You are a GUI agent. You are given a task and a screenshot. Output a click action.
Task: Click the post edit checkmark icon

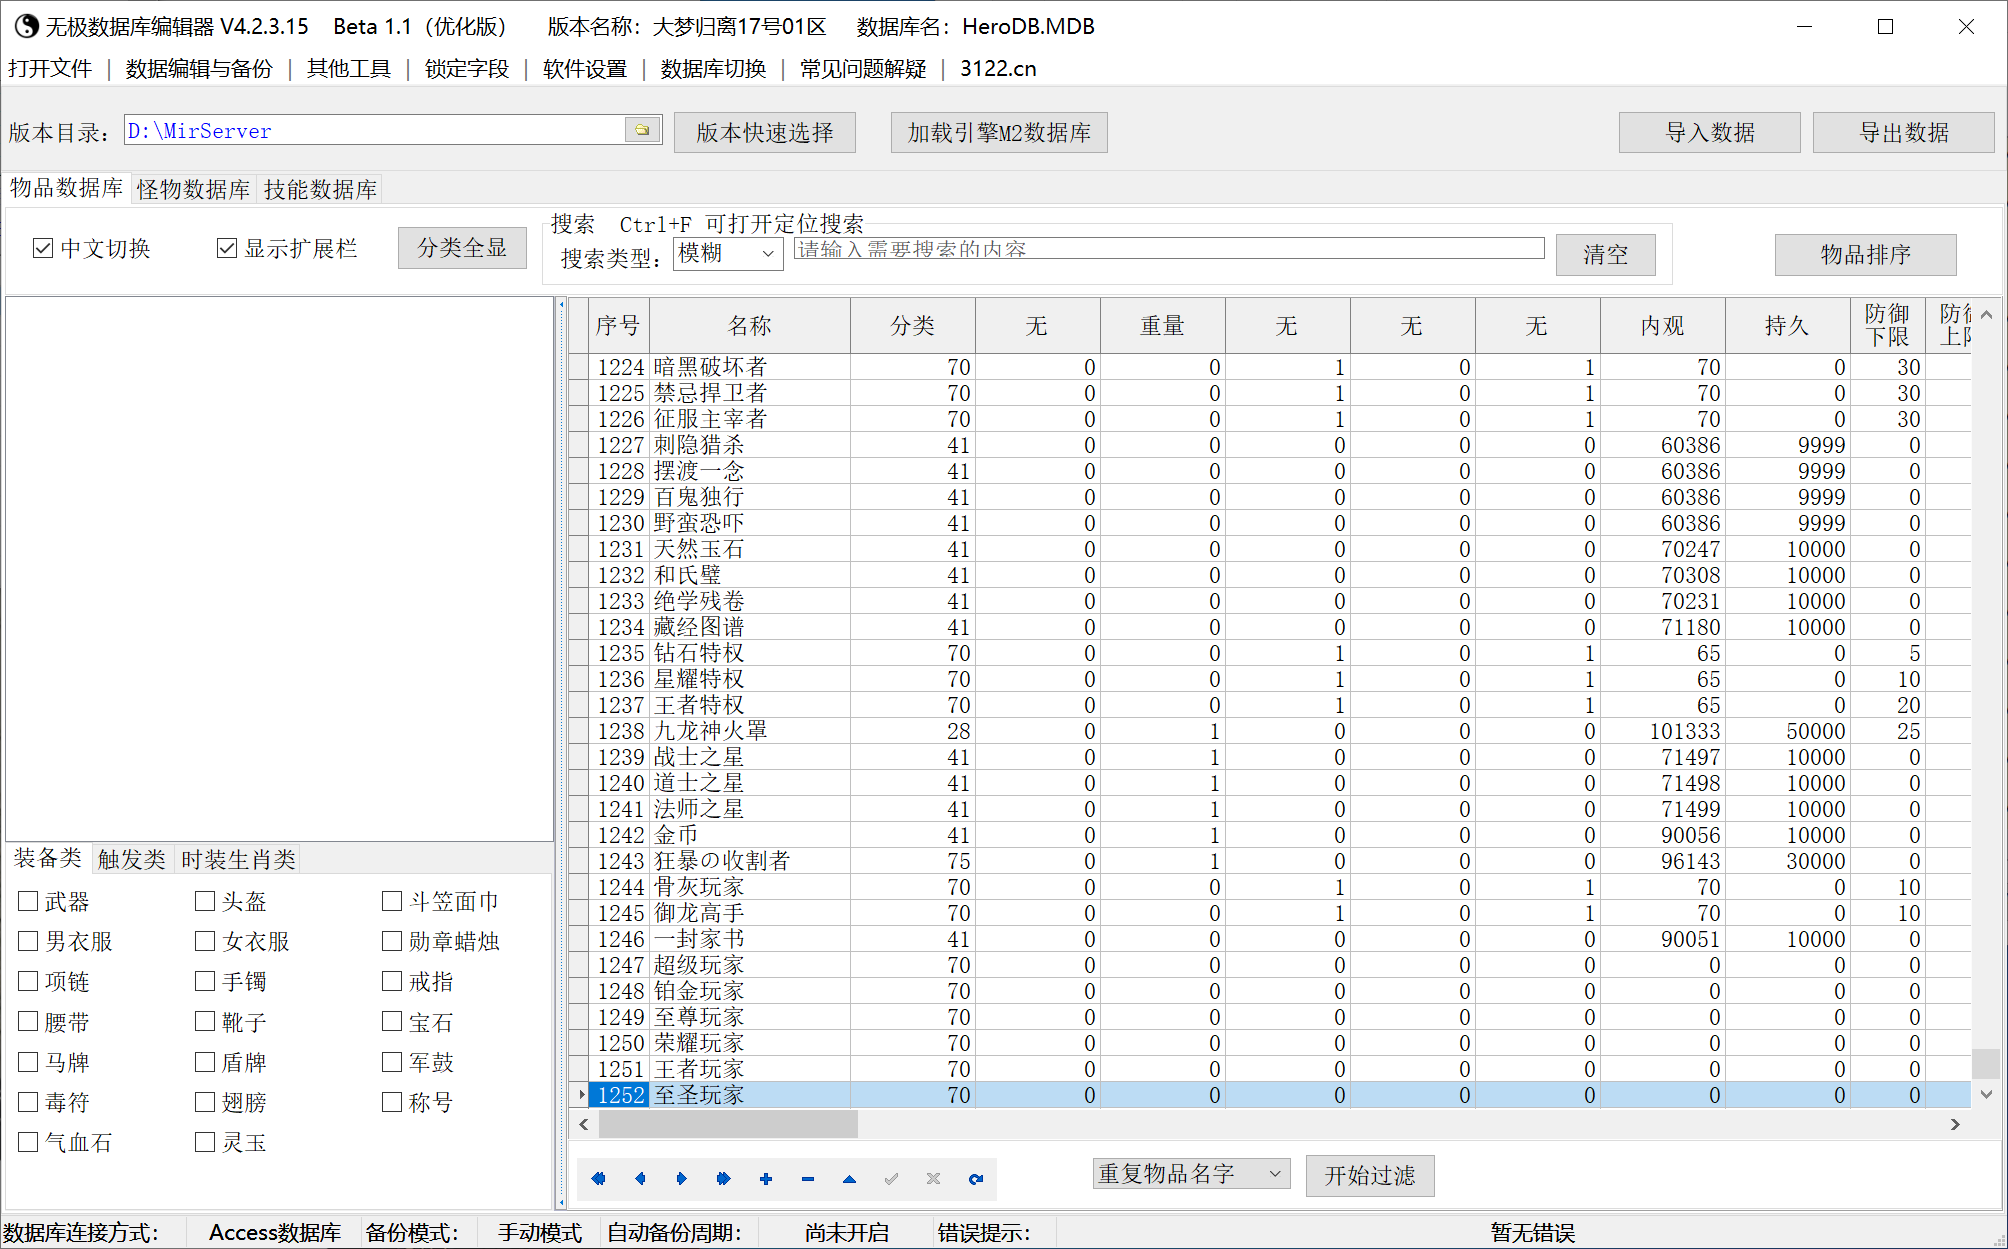point(891,1179)
